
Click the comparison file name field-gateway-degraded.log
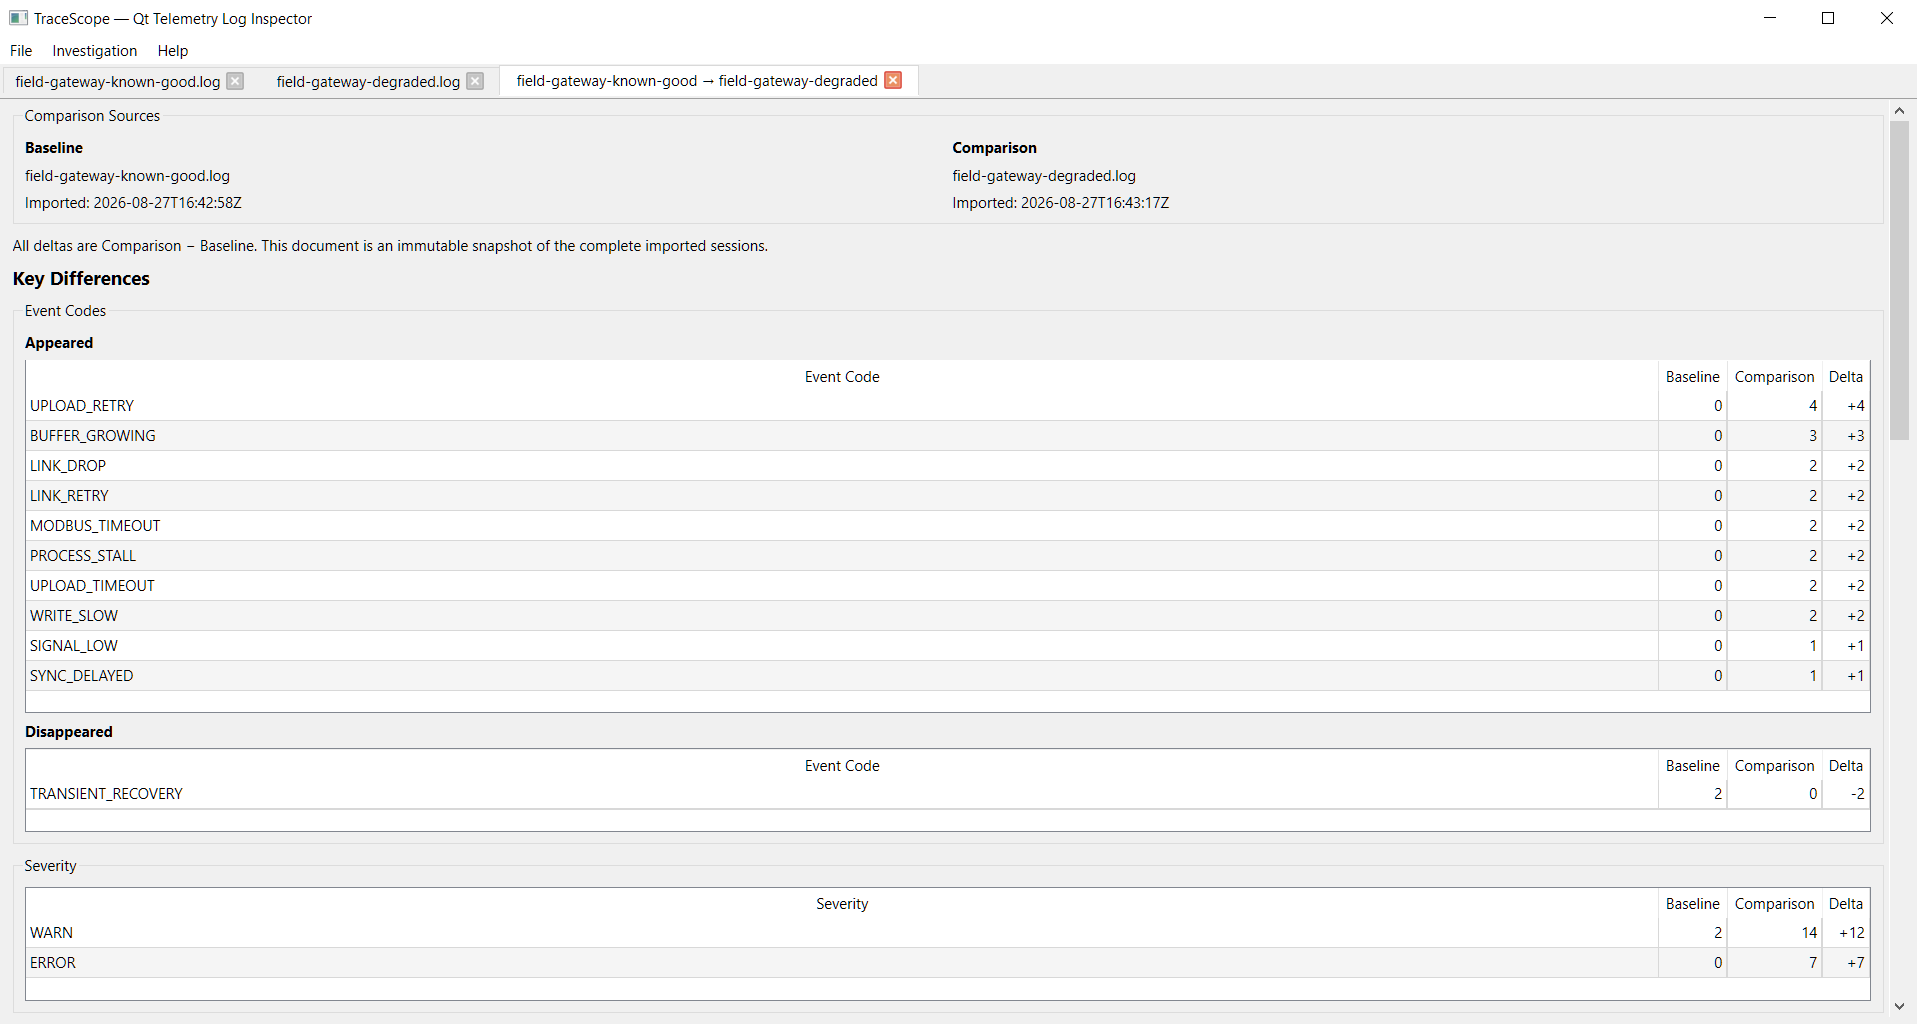click(x=1044, y=176)
